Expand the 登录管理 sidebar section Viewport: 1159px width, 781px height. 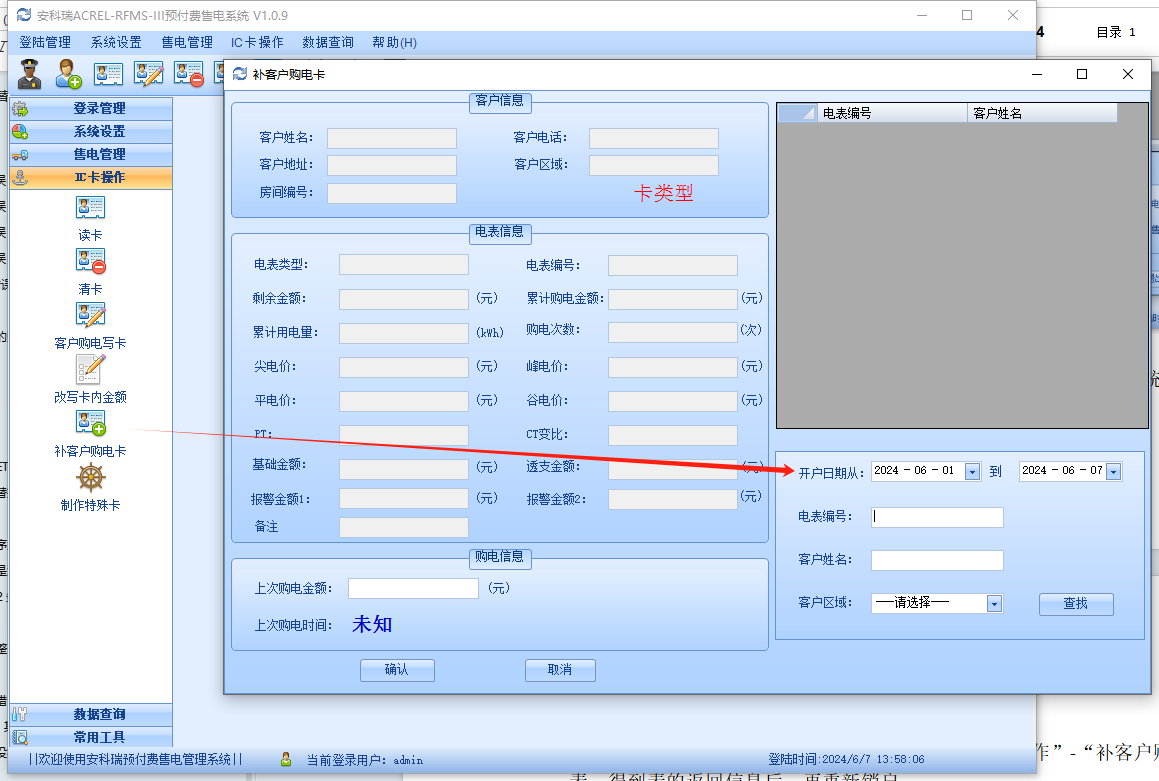tap(91, 108)
